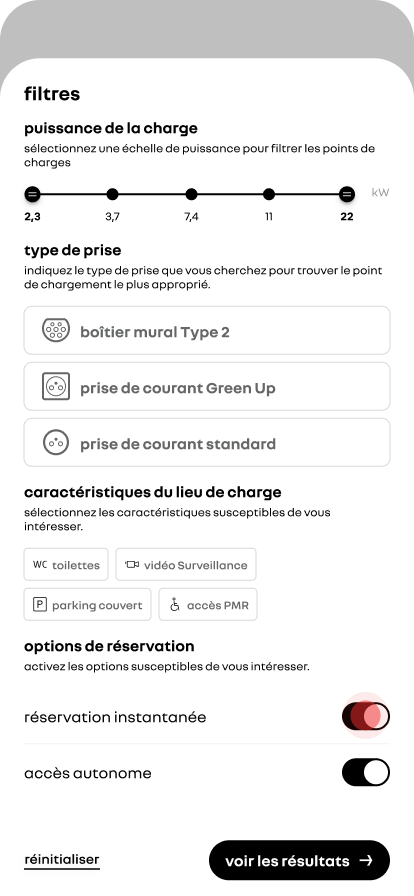Select prise de courant Green Up option
This screenshot has height=896, width=414.
click(x=207, y=386)
